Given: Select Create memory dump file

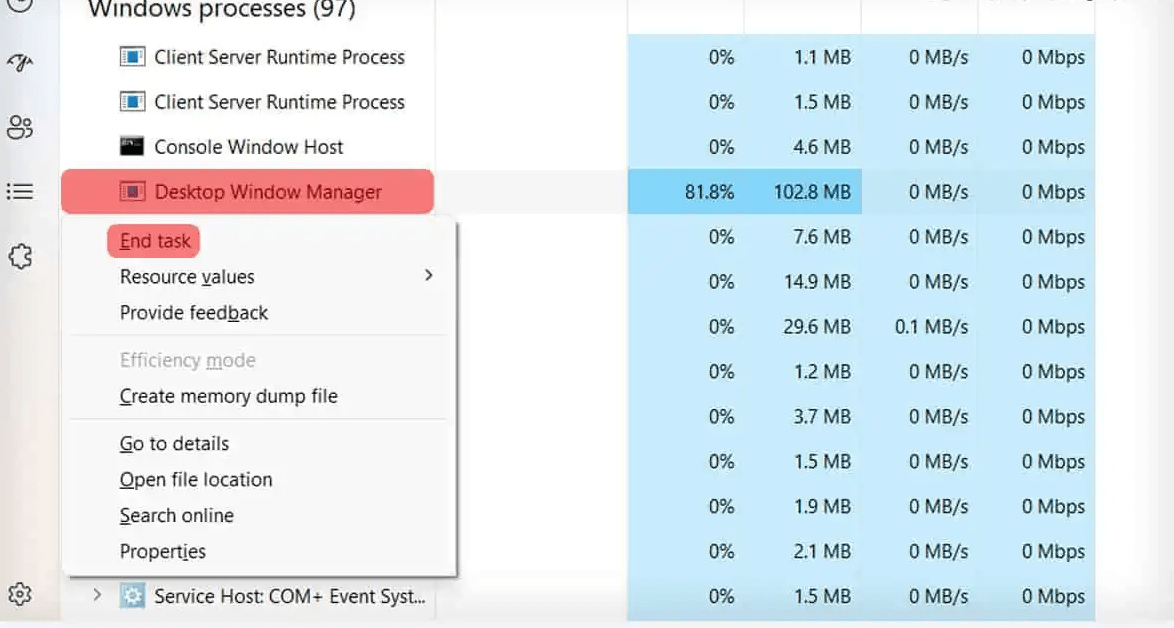Looking at the screenshot, I should [x=230, y=396].
